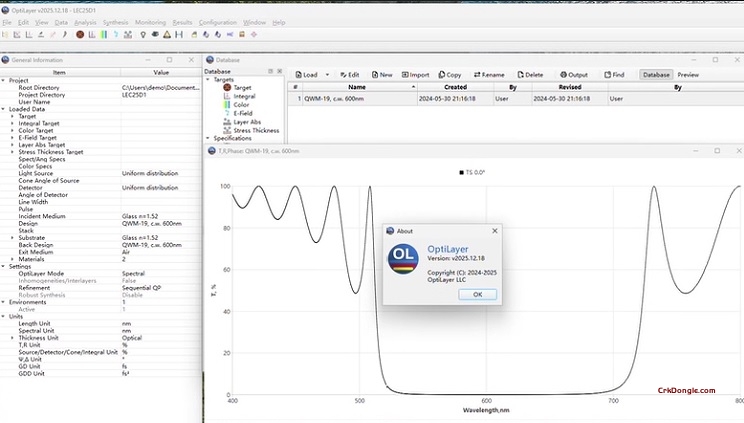This screenshot has height=423, width=744.
Task: Select Color in the Database tree
Action: pos(241,105)
